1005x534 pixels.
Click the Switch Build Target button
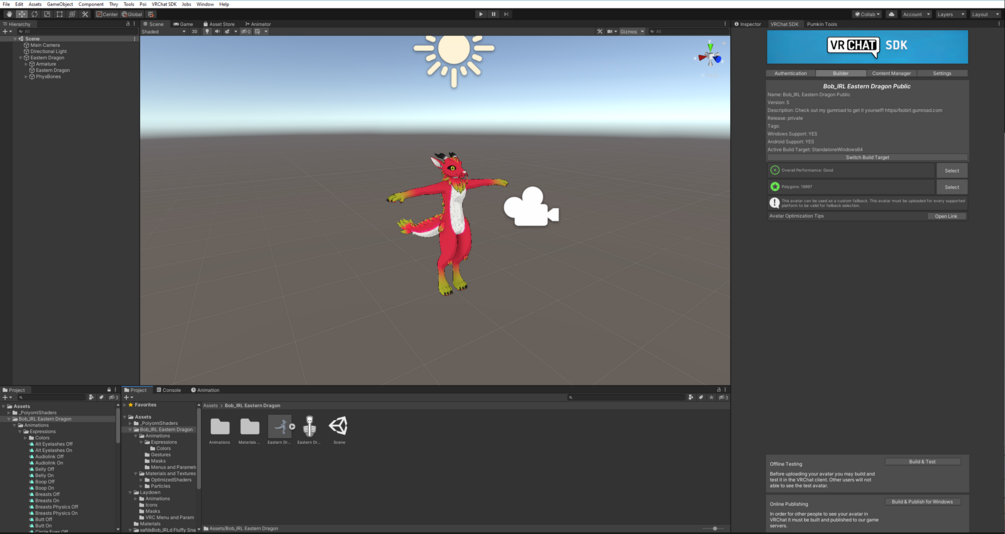(x=867, y=157)
